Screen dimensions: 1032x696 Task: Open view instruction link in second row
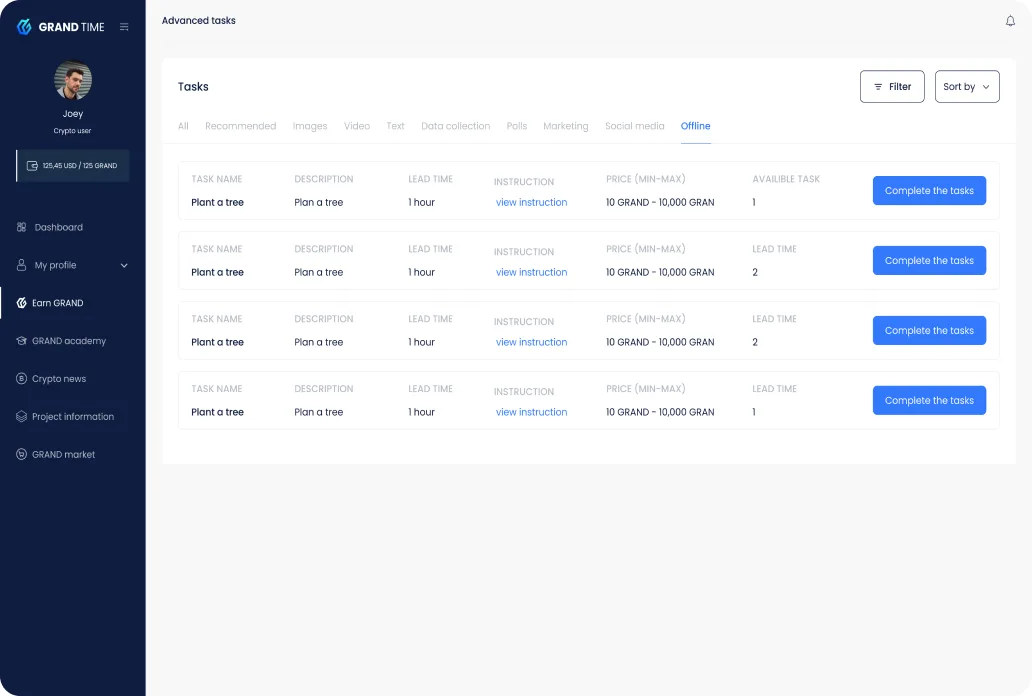531,272
